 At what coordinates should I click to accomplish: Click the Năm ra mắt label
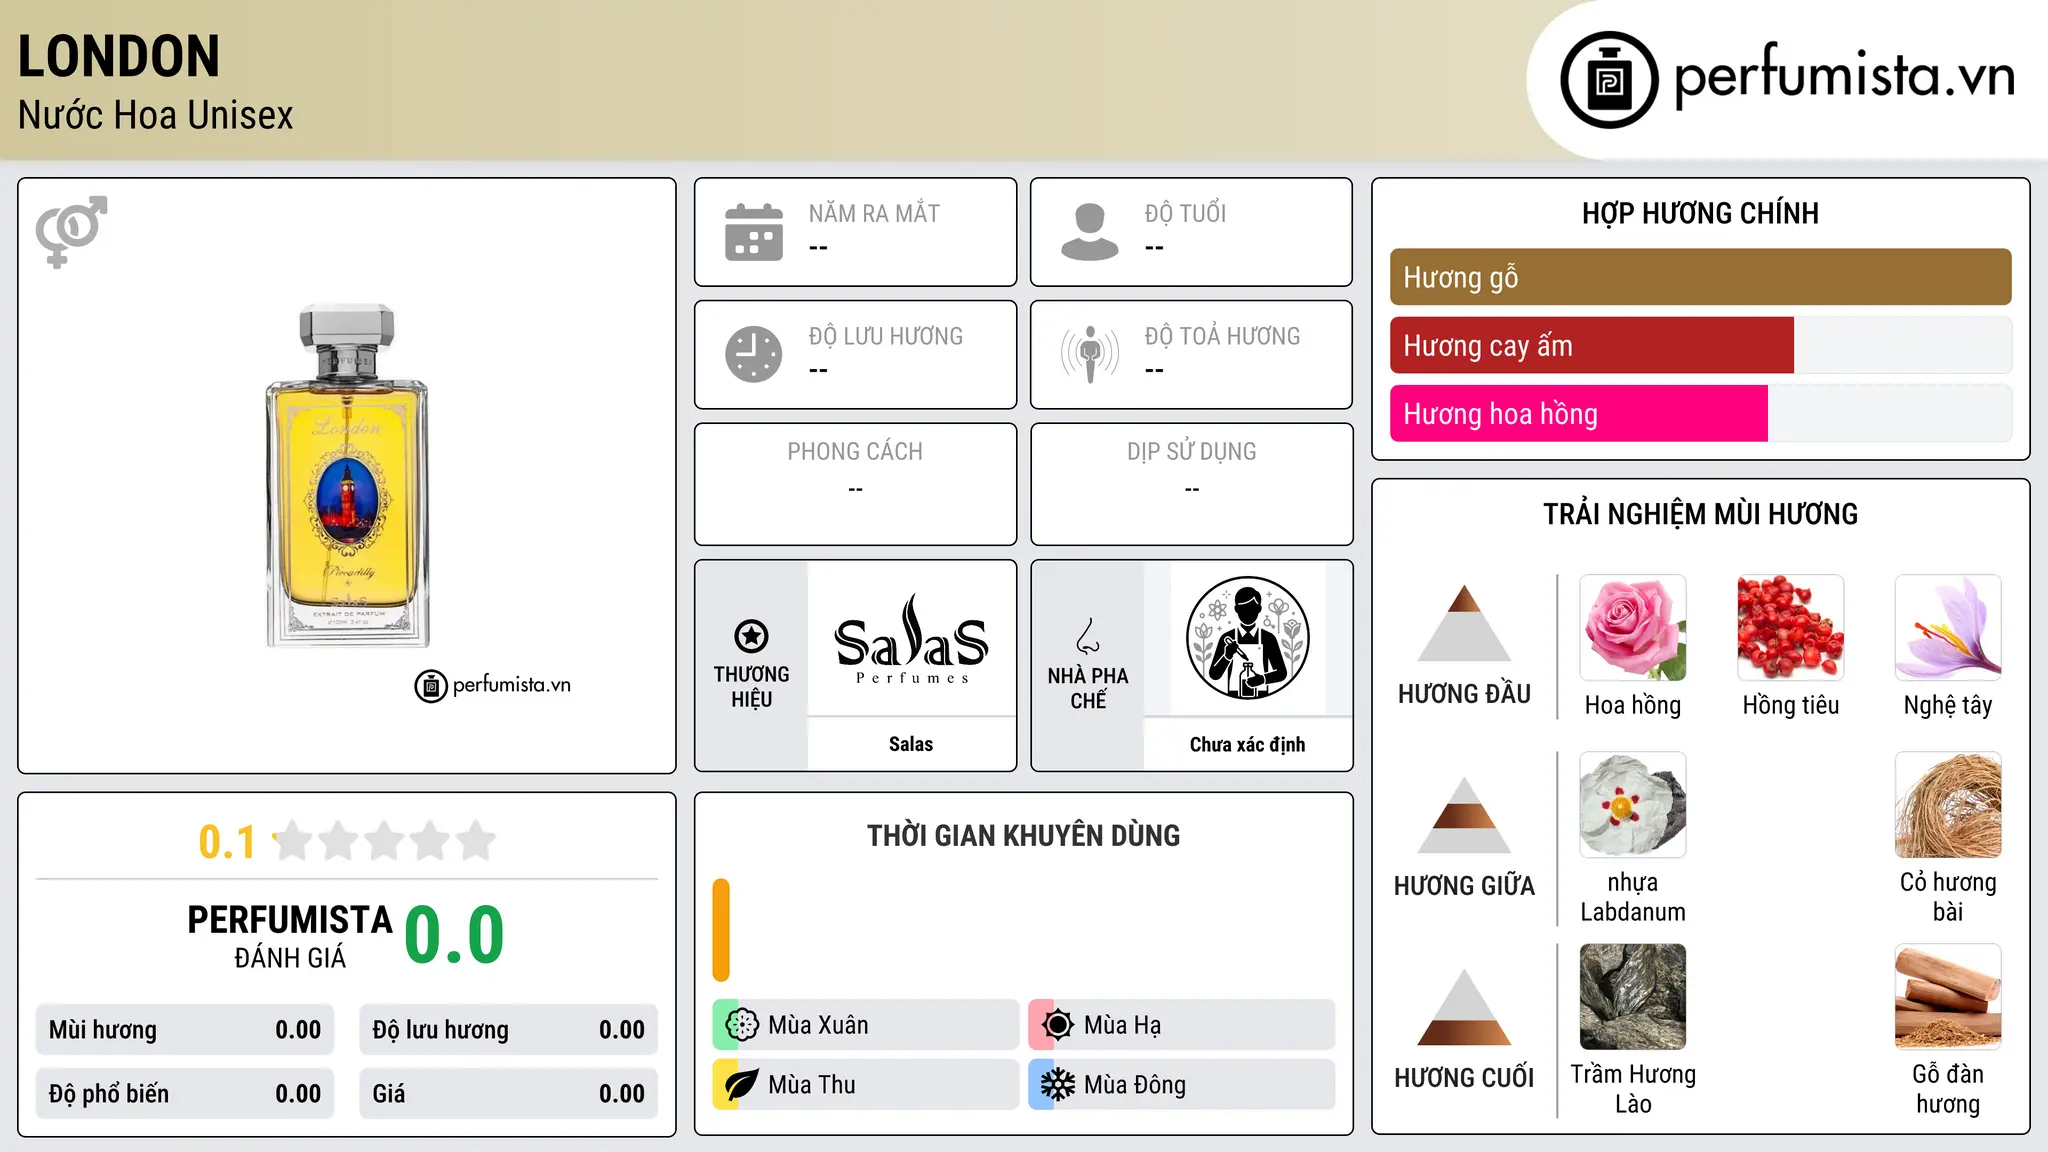click(874, 213)
